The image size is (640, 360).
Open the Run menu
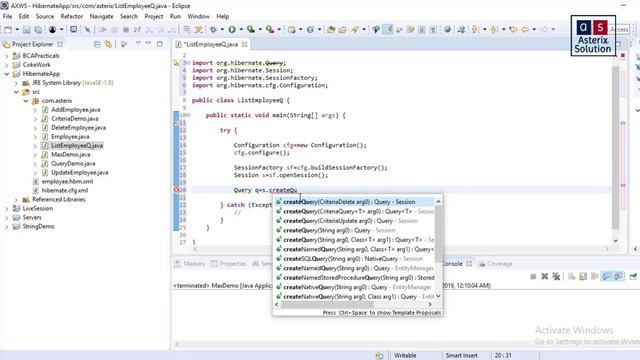pyautogui.click(x=175, y=16)
